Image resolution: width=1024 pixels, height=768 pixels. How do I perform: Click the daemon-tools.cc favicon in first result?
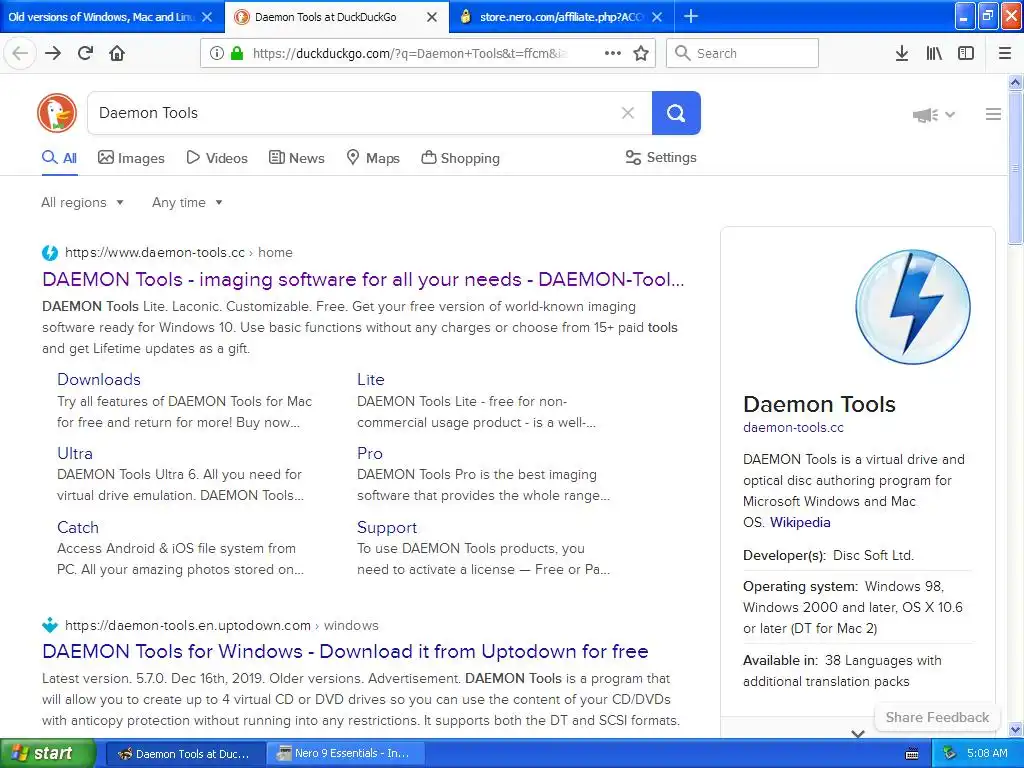pos(50,253)
